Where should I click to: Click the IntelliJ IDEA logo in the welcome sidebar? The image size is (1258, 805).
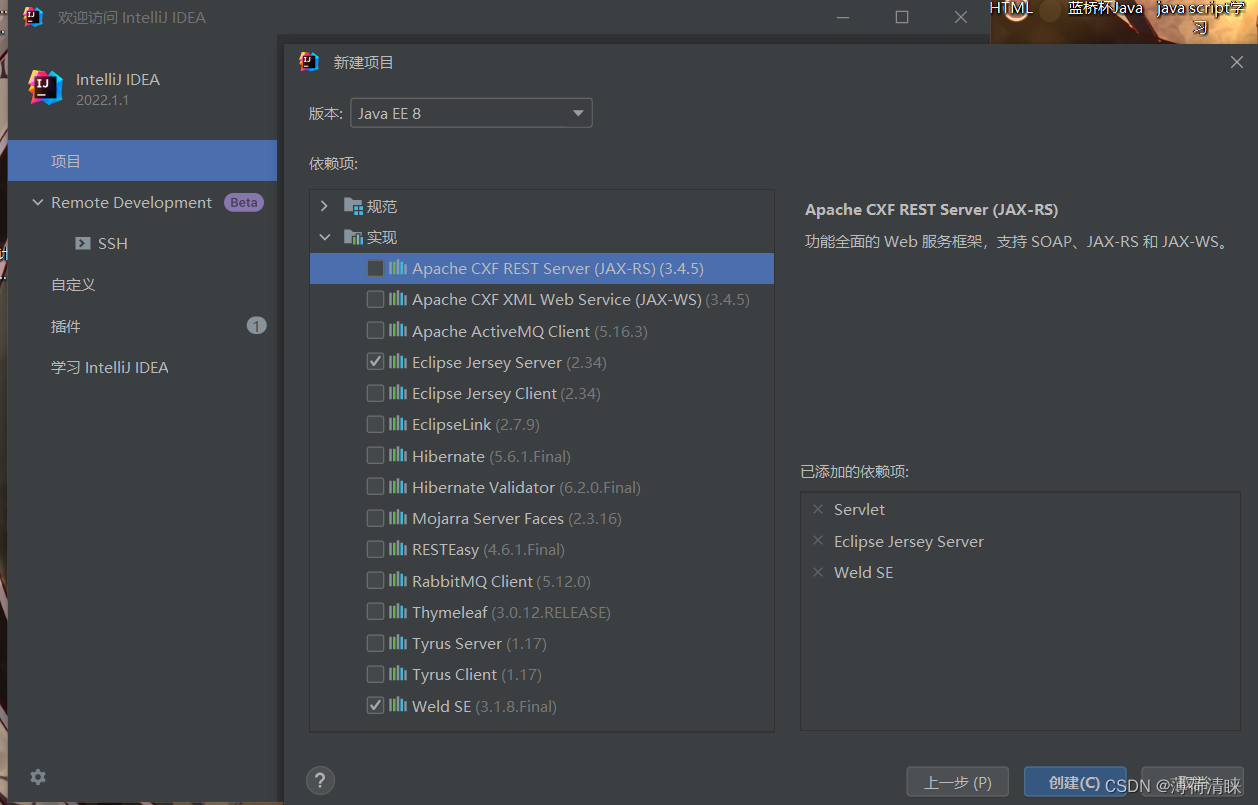click(x=46, y=88)
